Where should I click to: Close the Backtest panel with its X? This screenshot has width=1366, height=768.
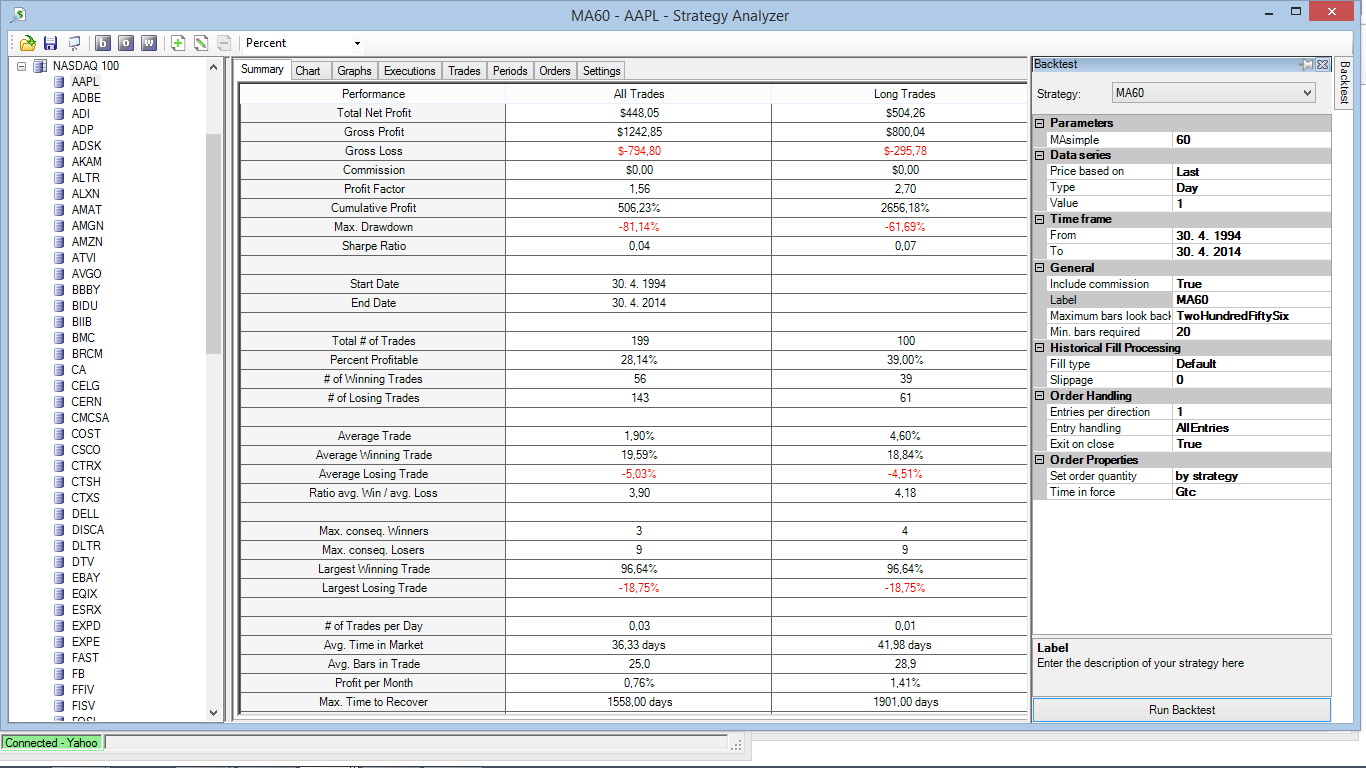(1322, 64)
